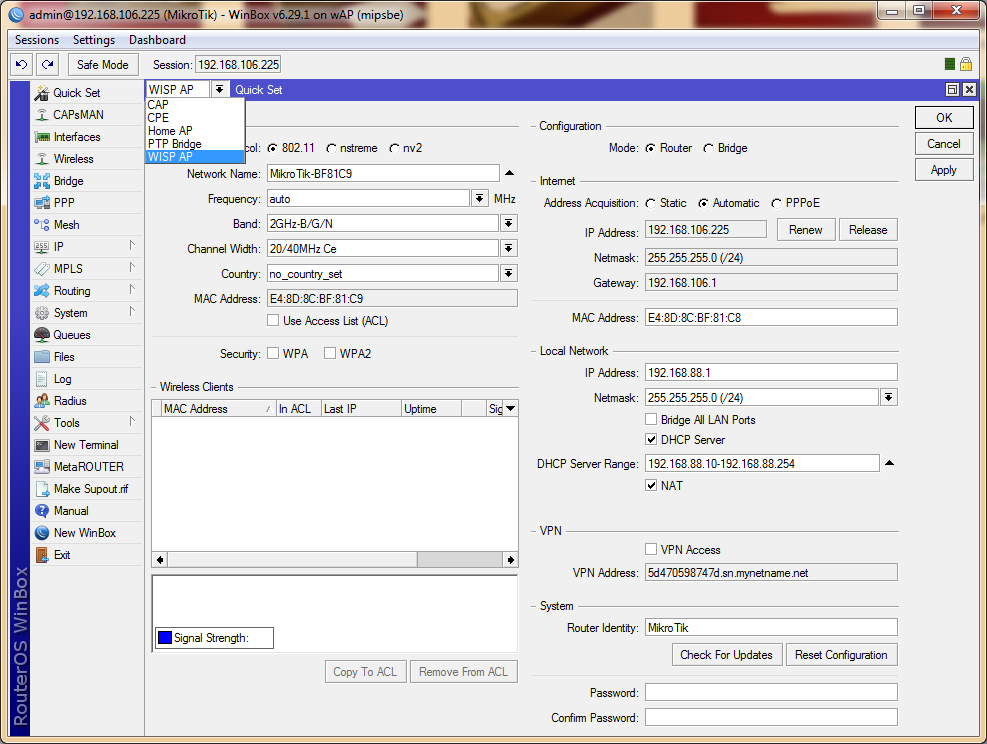Open the Settings menu
The width and height of the screenshot is (987, 744).
pyautogui.click(x=94, y=40)
